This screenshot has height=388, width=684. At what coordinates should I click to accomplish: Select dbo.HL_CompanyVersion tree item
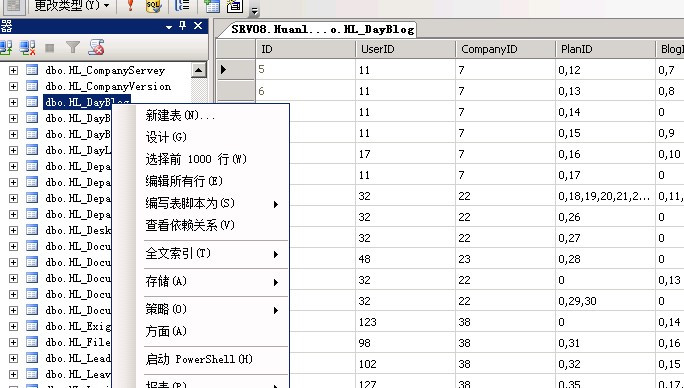[108, 86]
